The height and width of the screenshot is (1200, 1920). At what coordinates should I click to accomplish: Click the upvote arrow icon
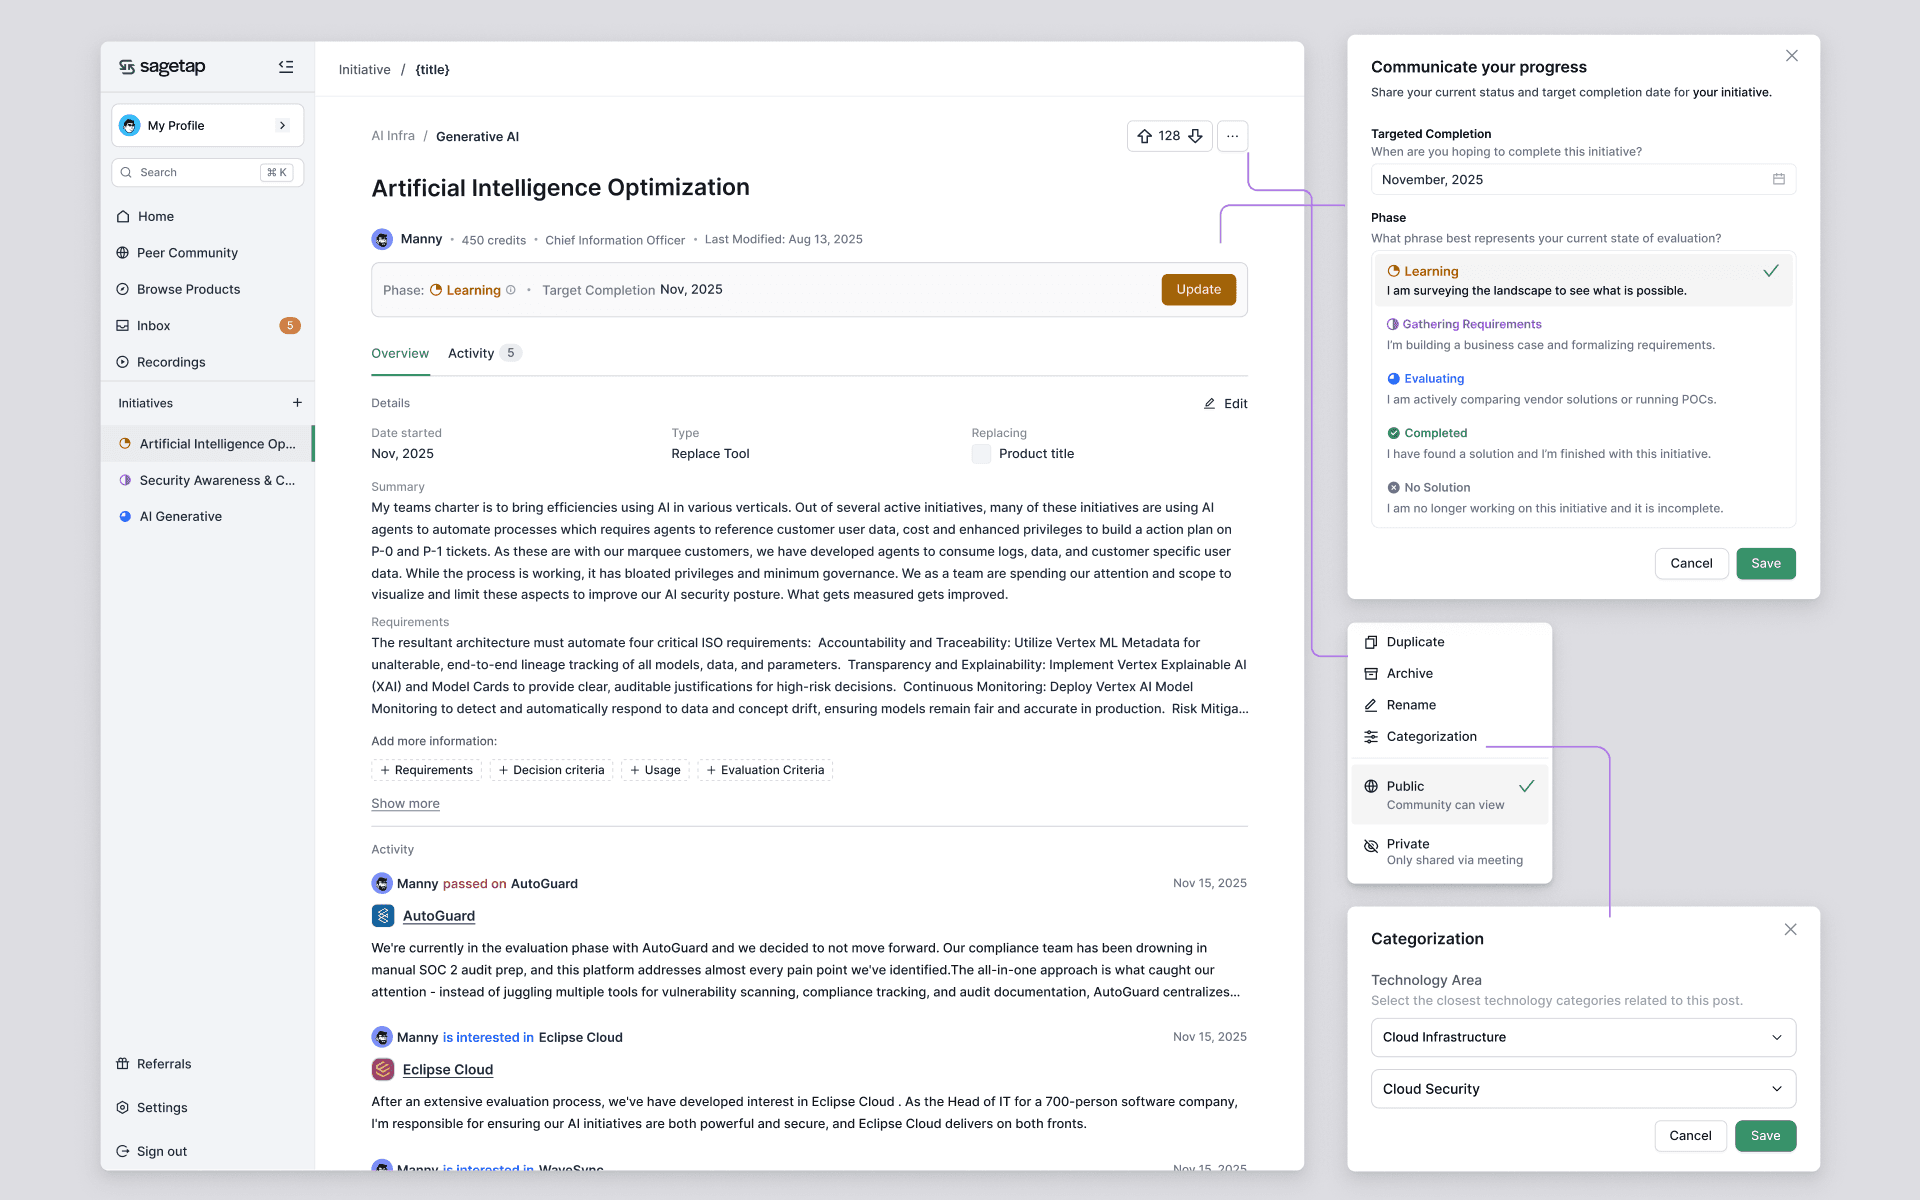1145,136
